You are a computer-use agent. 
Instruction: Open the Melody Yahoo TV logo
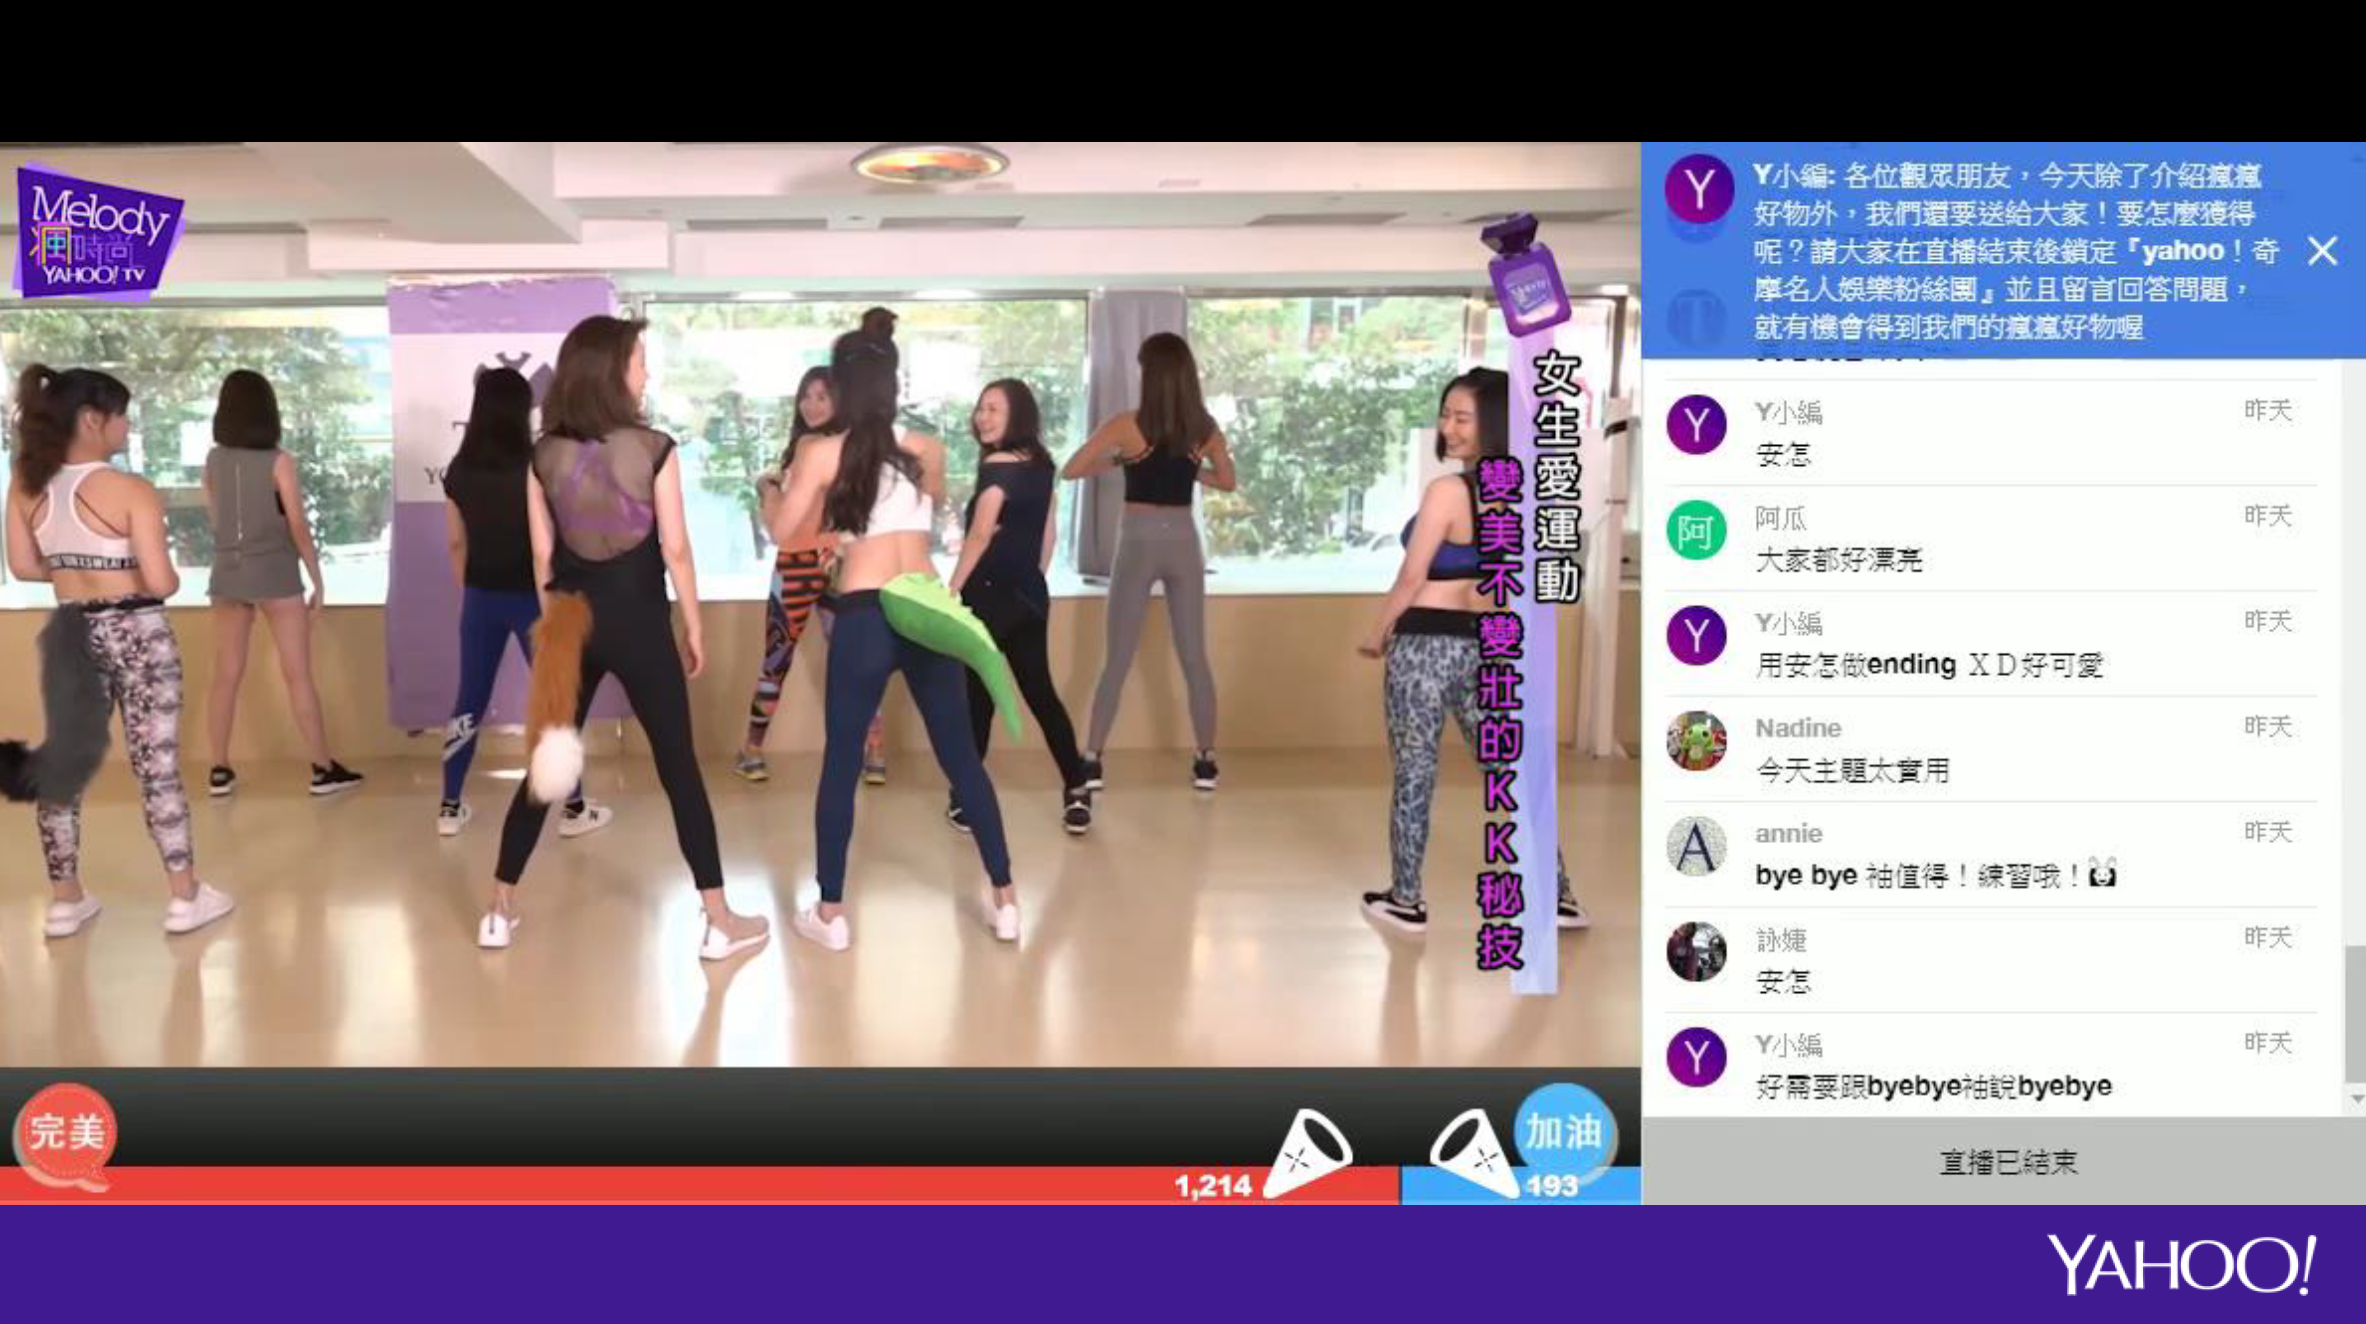click(x=97, y=235)
